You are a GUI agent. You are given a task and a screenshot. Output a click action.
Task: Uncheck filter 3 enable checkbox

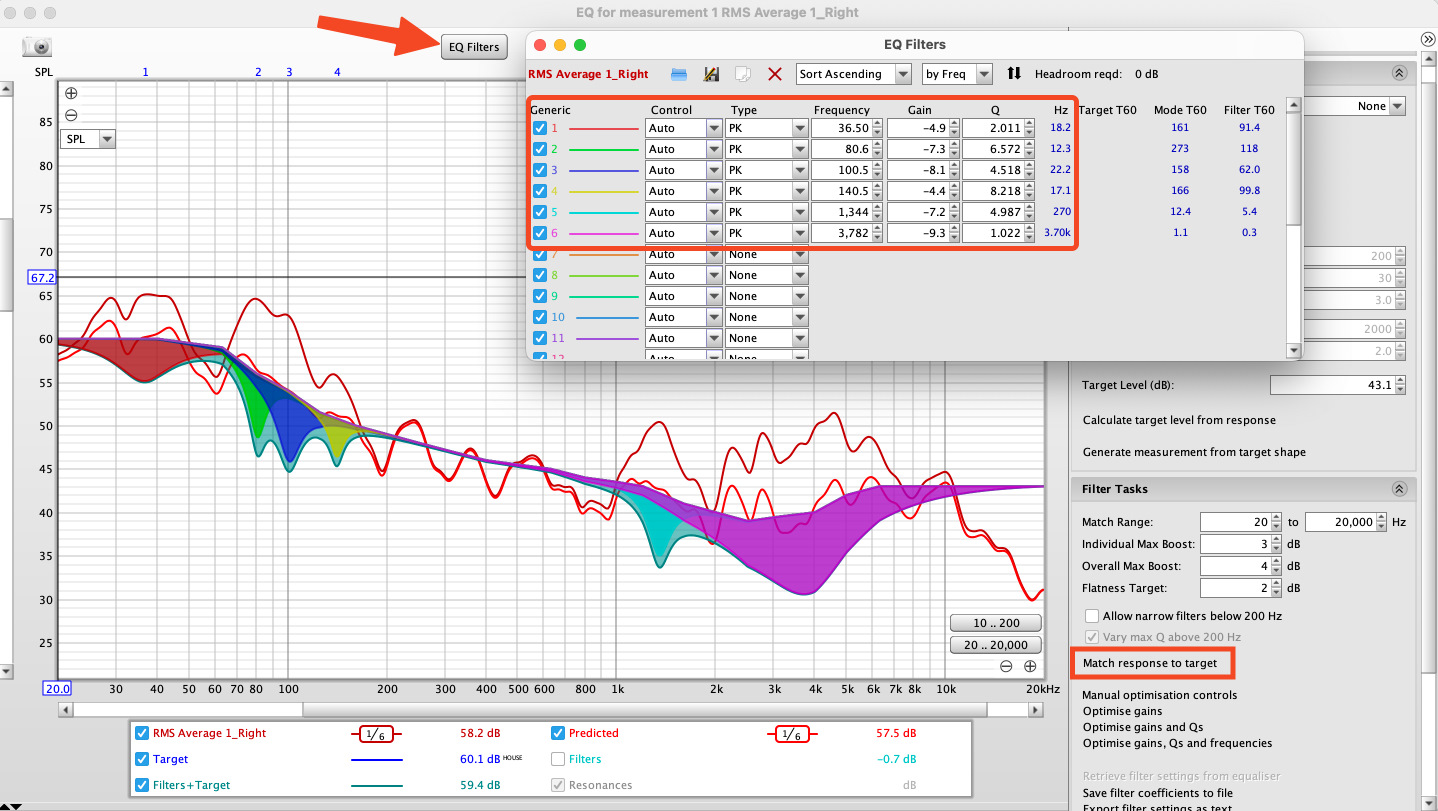[540, 170]
